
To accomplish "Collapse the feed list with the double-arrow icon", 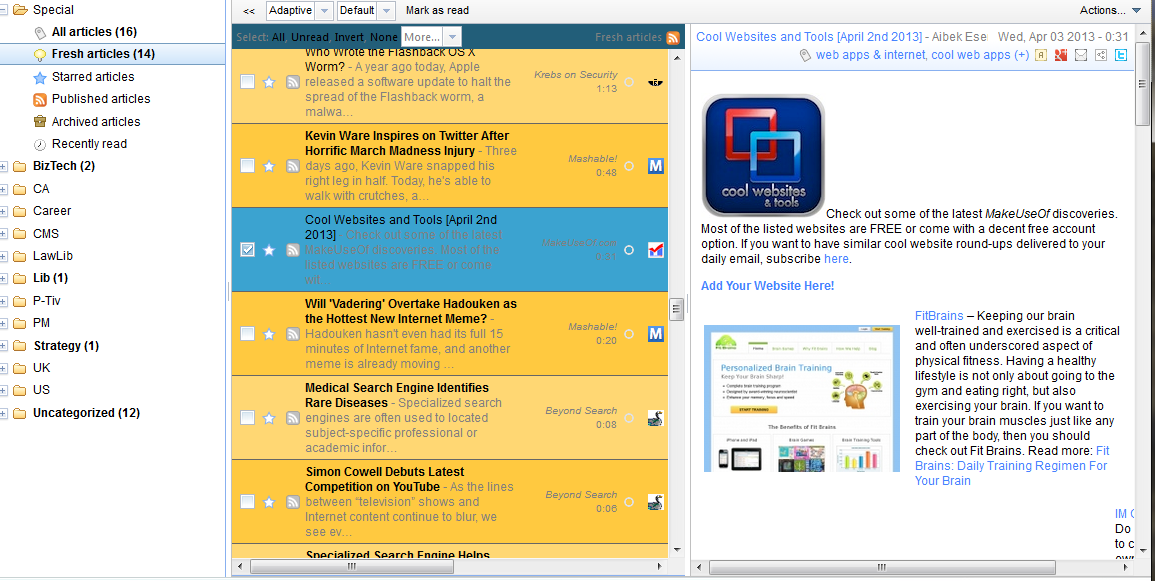I will pos(248,10).
